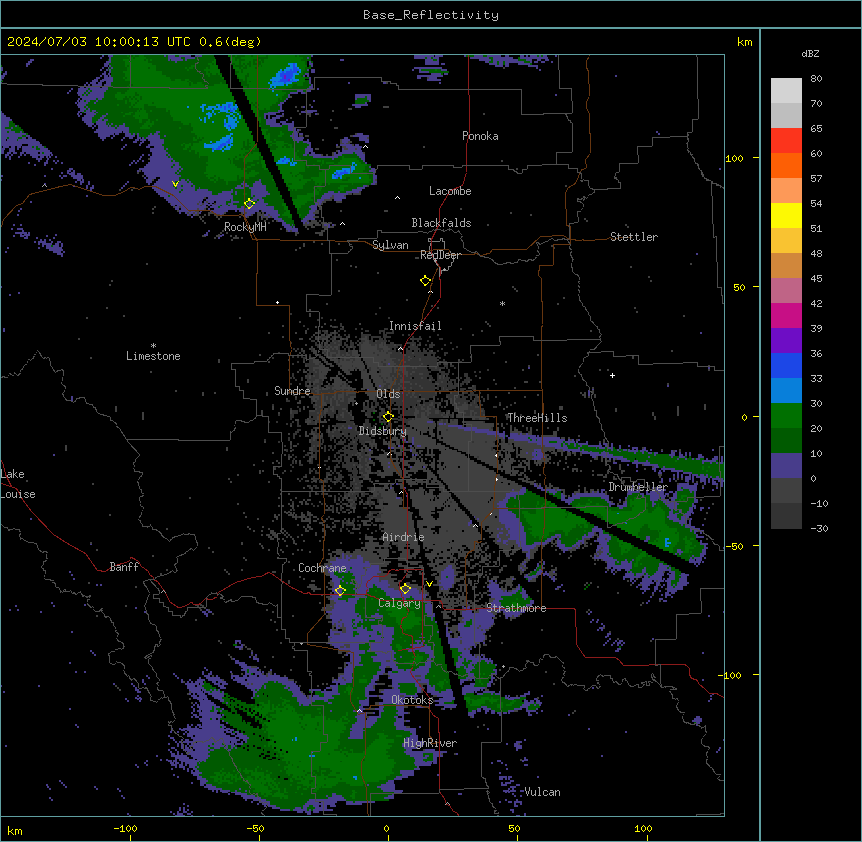Click the ThreeHills town label
Viewport: 862px width, 842px height.
point(537,418)
